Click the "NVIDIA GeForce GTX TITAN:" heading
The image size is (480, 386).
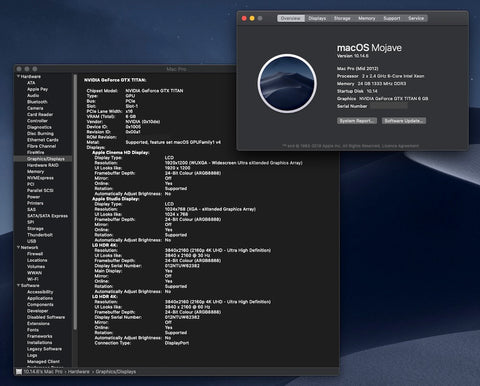[x=115, y=80]
